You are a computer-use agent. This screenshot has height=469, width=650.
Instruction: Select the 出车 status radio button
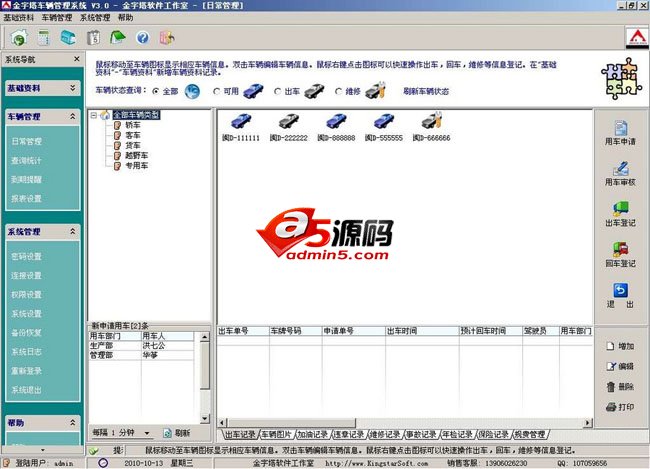point(278,91)
